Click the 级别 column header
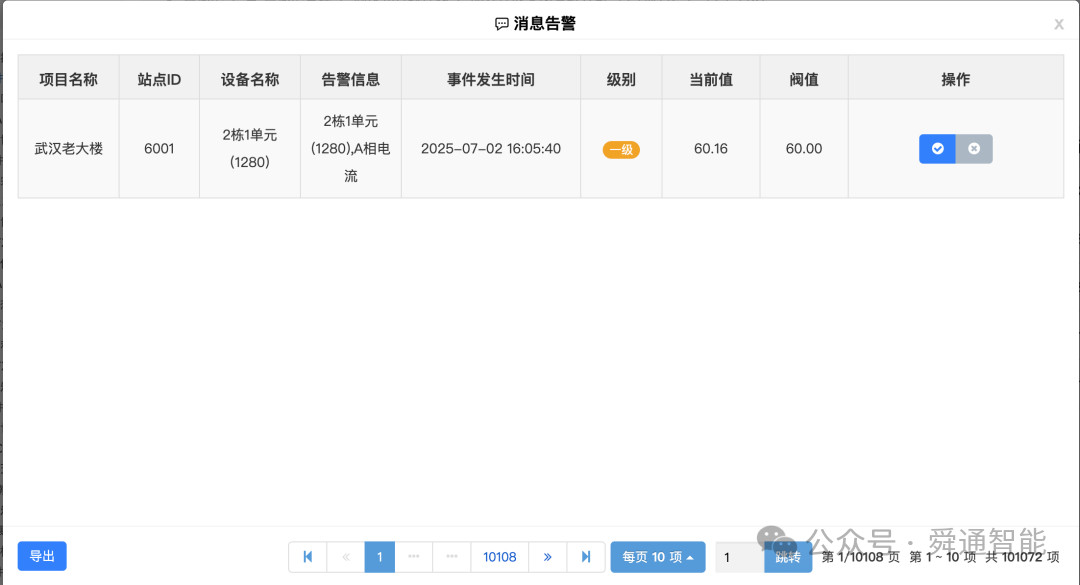1080x585 pixels. pyautogui.click(x=620, y=77)
